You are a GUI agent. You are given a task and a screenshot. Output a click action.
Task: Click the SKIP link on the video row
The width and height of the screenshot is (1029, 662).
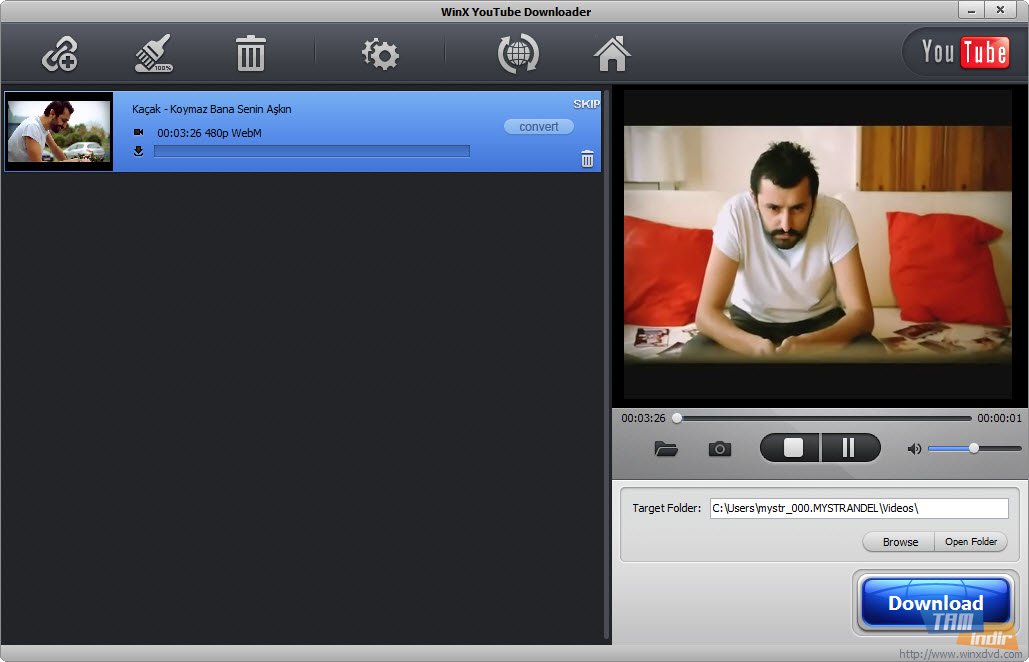click(586, 104)
